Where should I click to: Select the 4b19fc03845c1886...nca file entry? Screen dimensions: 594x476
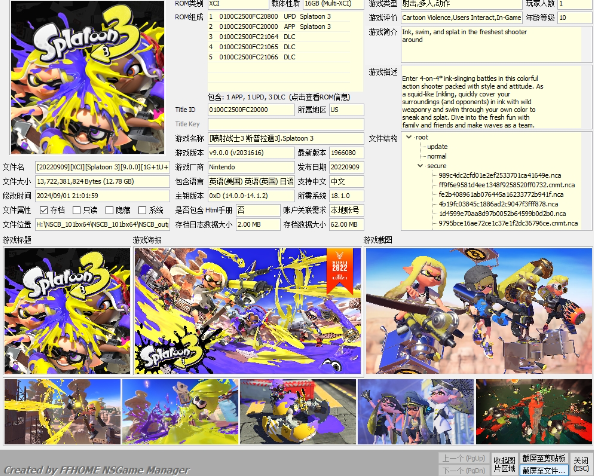pyautogui.click(x=498, y=204)
